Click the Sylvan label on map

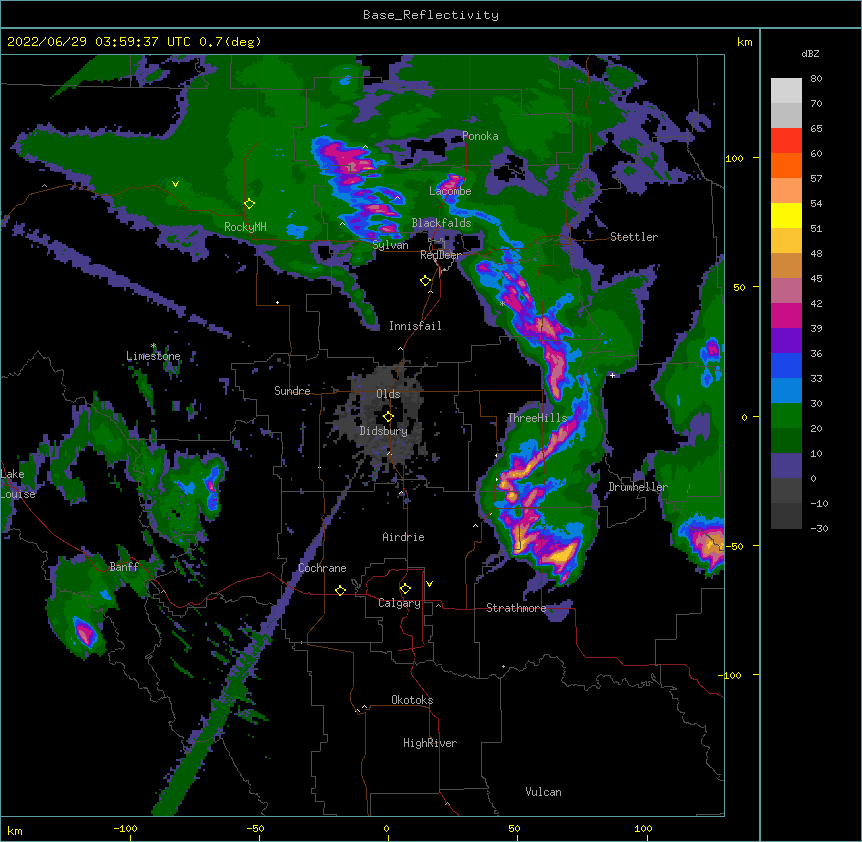390,245
